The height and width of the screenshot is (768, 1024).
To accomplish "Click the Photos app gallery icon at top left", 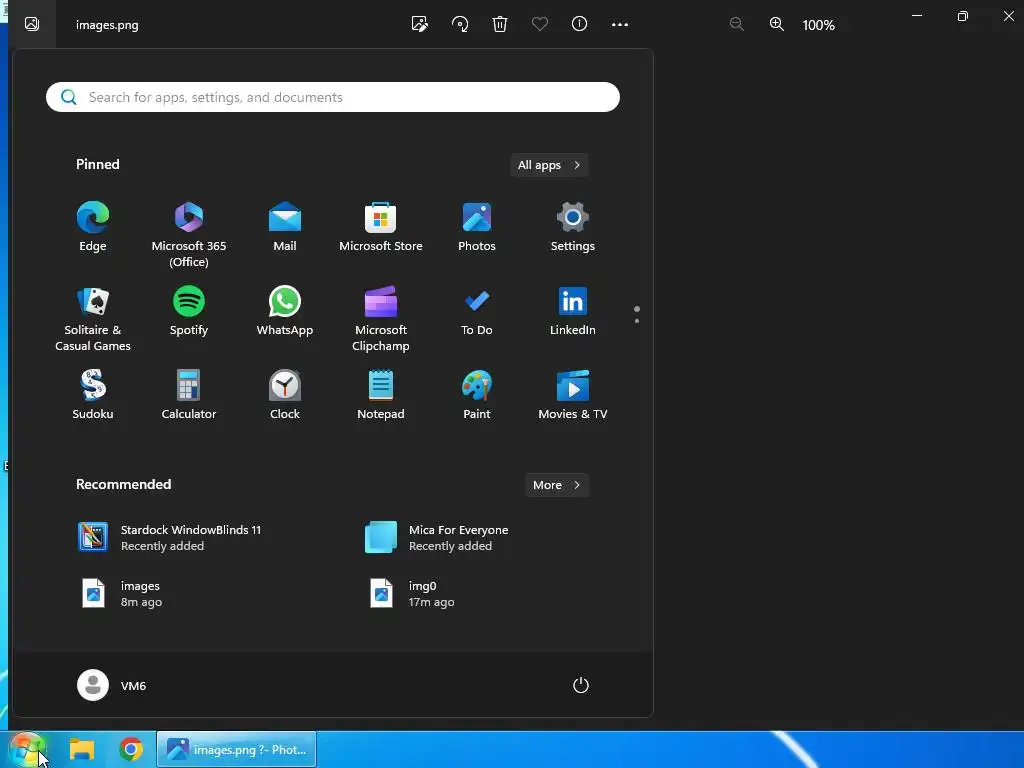I will [x=32, y=24].
